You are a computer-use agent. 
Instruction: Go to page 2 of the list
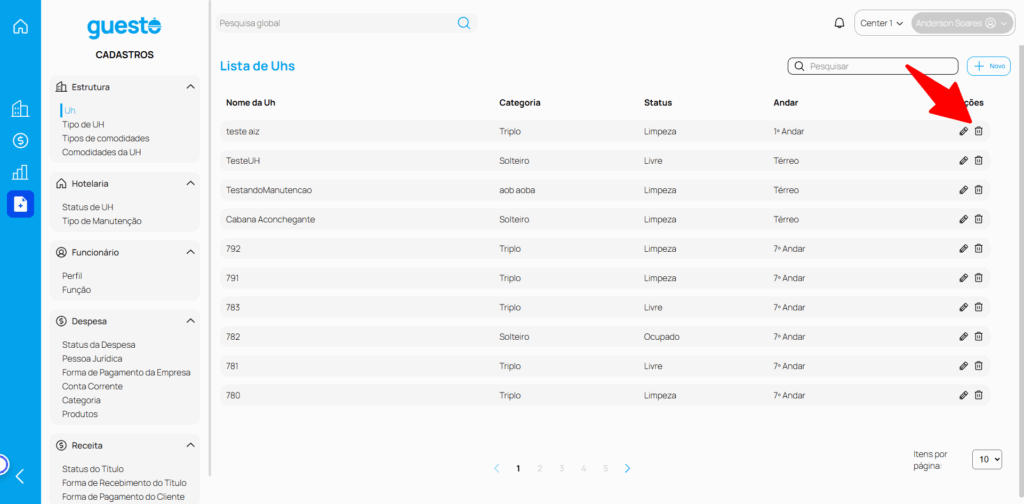(540, 468)
